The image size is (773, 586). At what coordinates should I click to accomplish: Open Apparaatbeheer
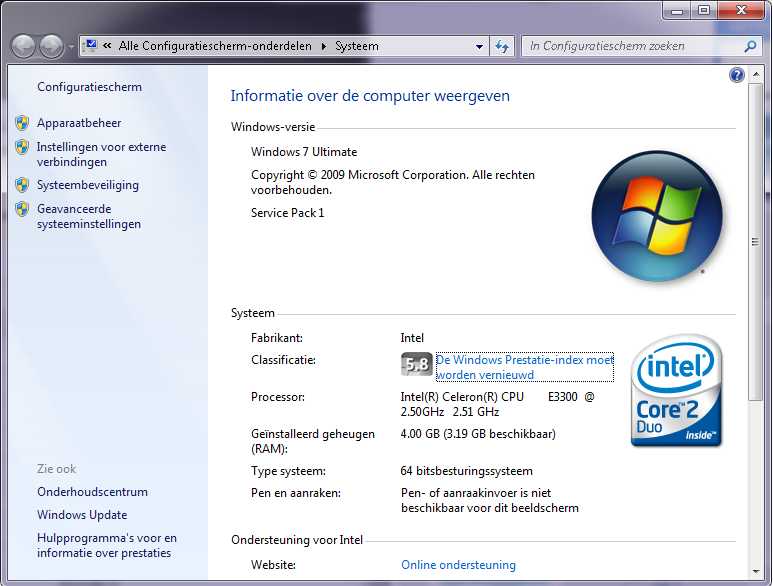[79, 123]
